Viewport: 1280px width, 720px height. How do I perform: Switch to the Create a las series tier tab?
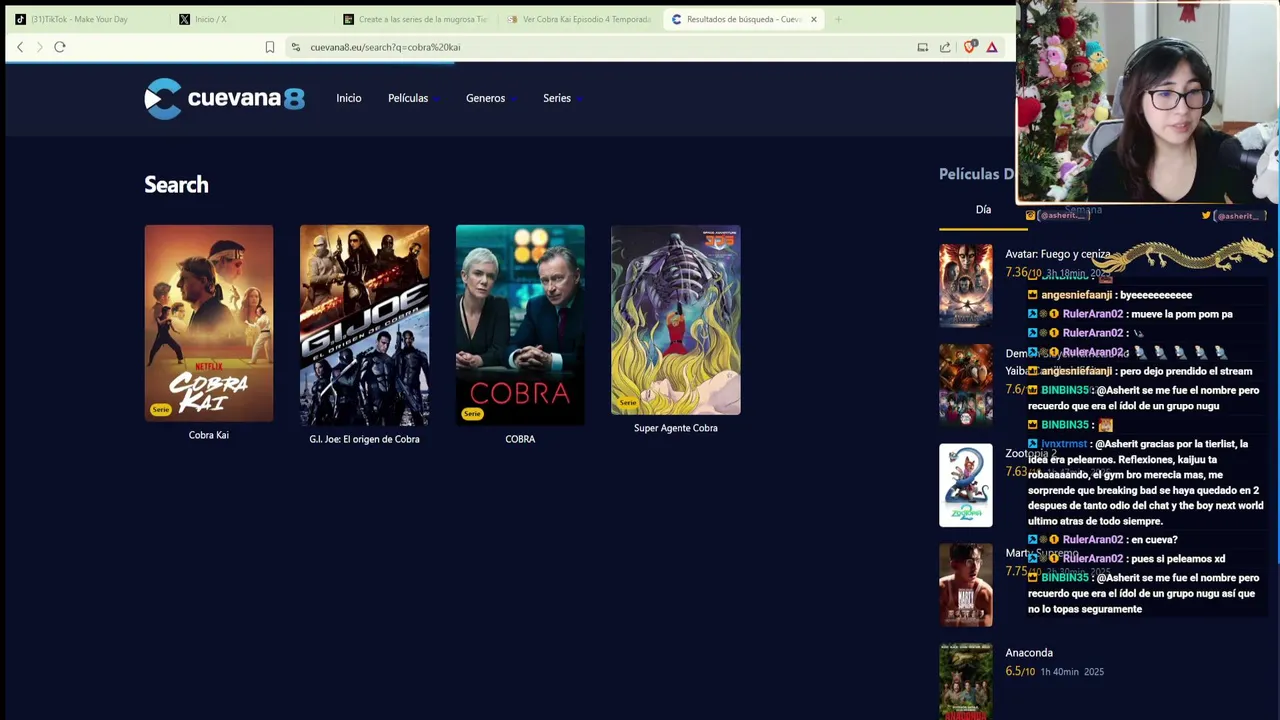pyautogui.click(x=415, y=19)
